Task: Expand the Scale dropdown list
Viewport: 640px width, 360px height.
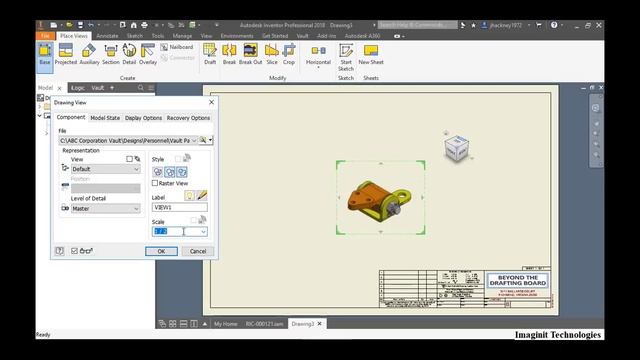Action: coord(203,232)
